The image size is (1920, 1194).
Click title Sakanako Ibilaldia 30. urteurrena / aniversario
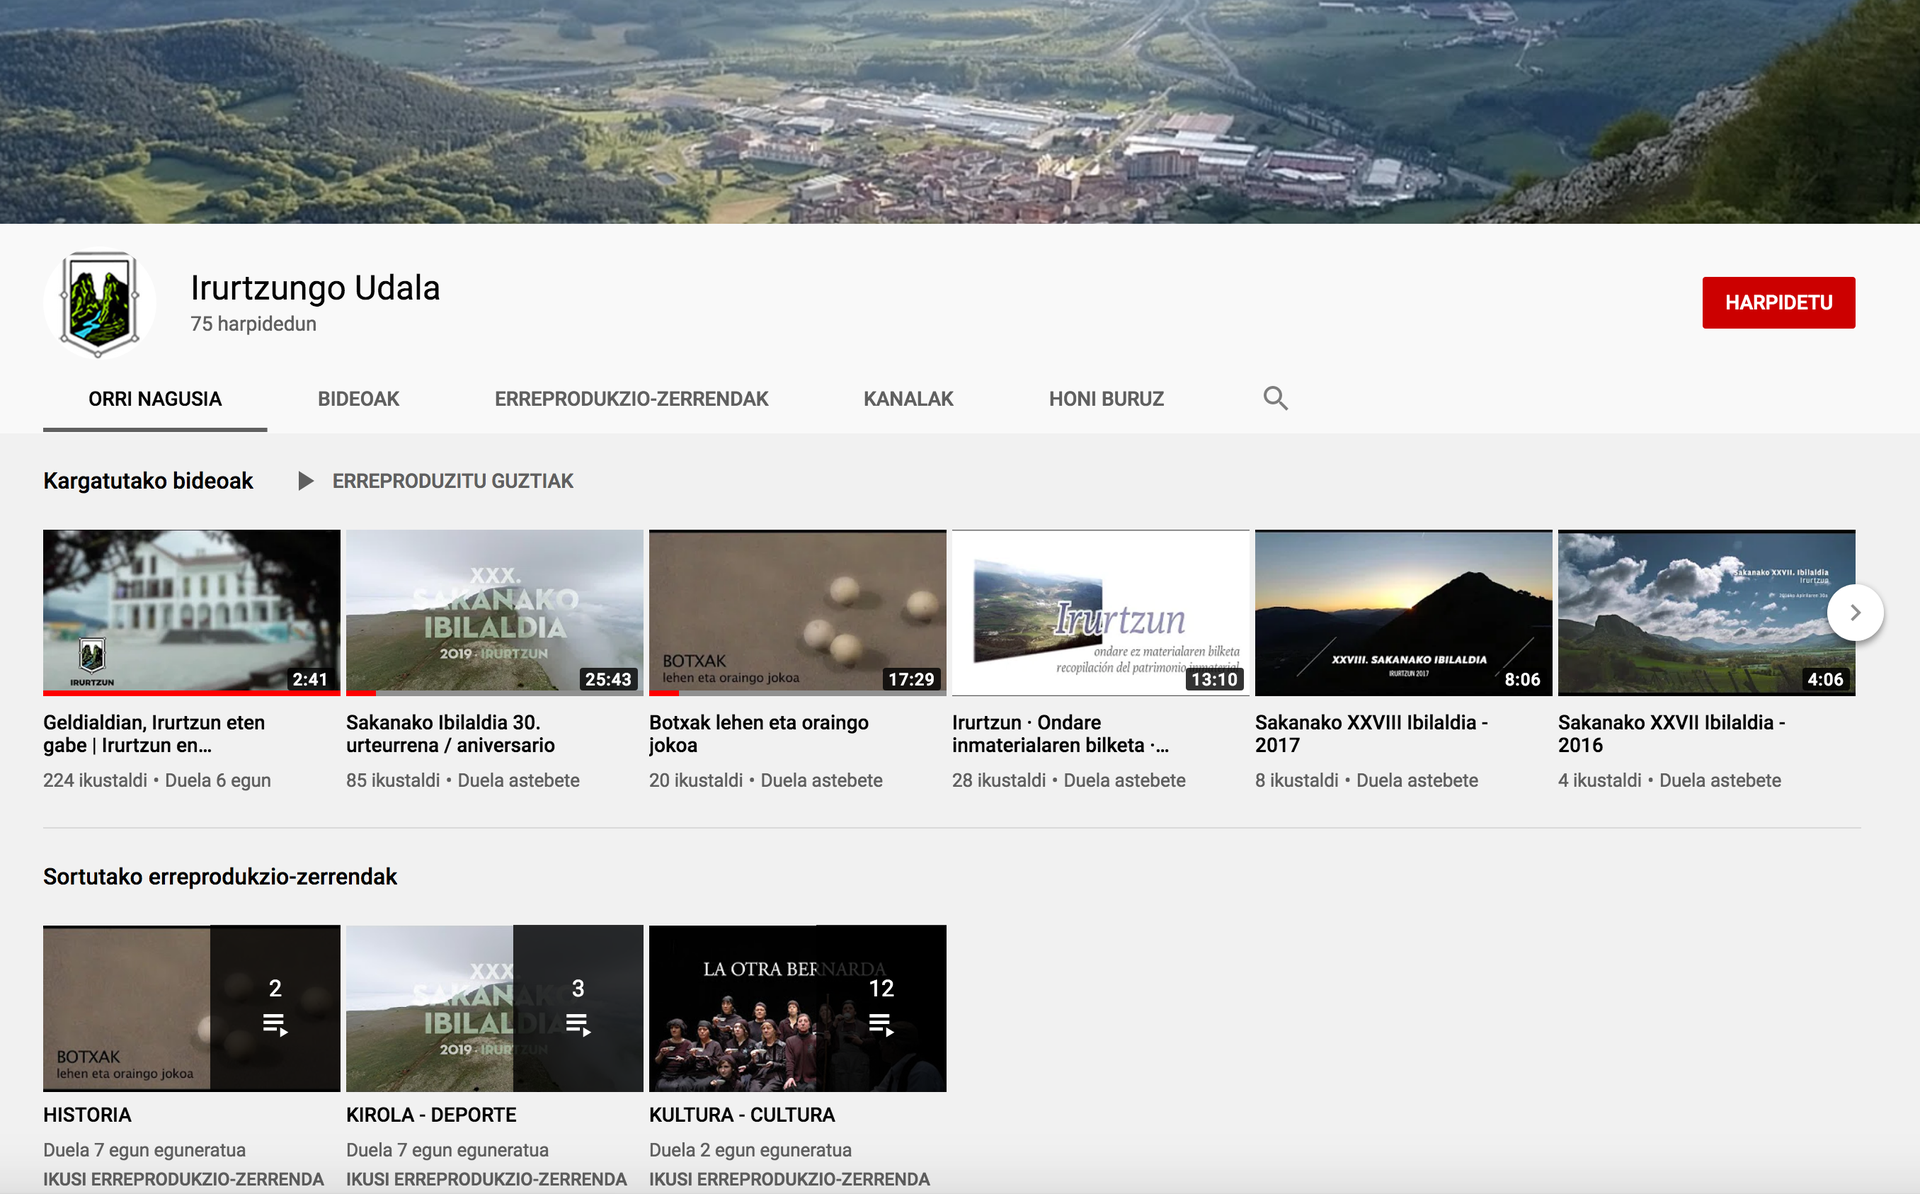click(x=450, y=734)
